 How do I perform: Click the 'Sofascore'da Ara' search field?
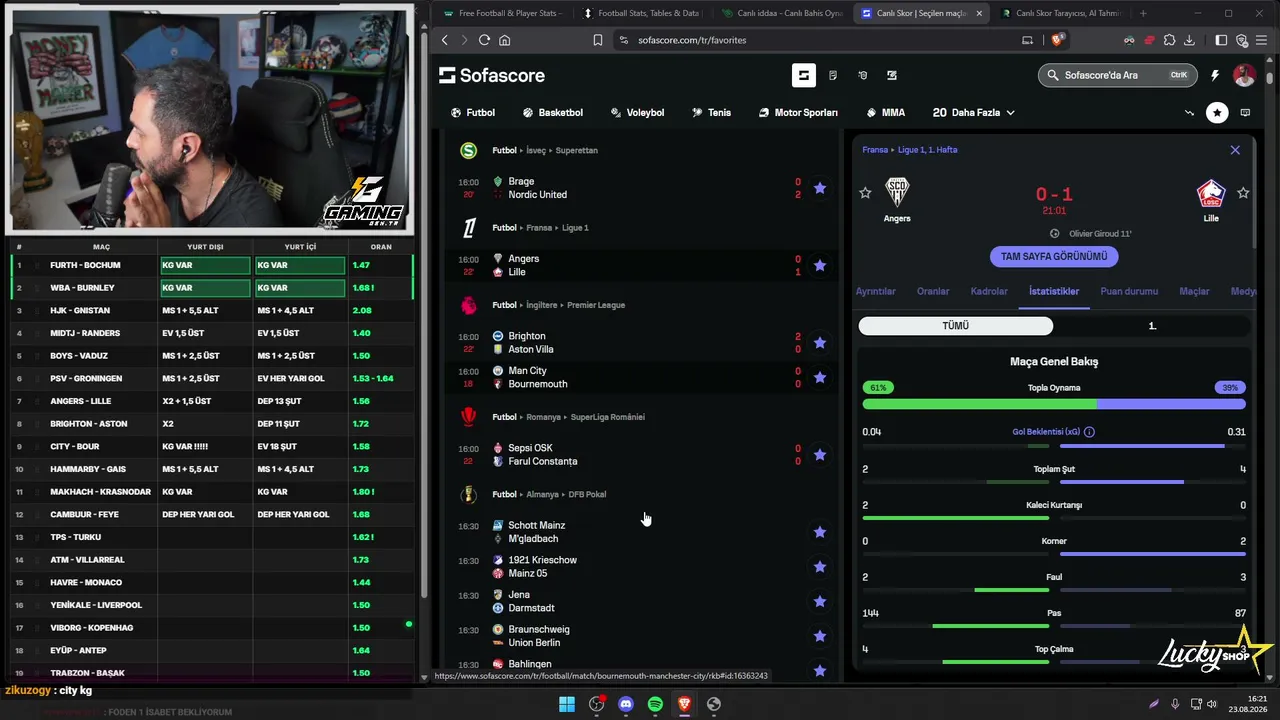coord(1118,75)
